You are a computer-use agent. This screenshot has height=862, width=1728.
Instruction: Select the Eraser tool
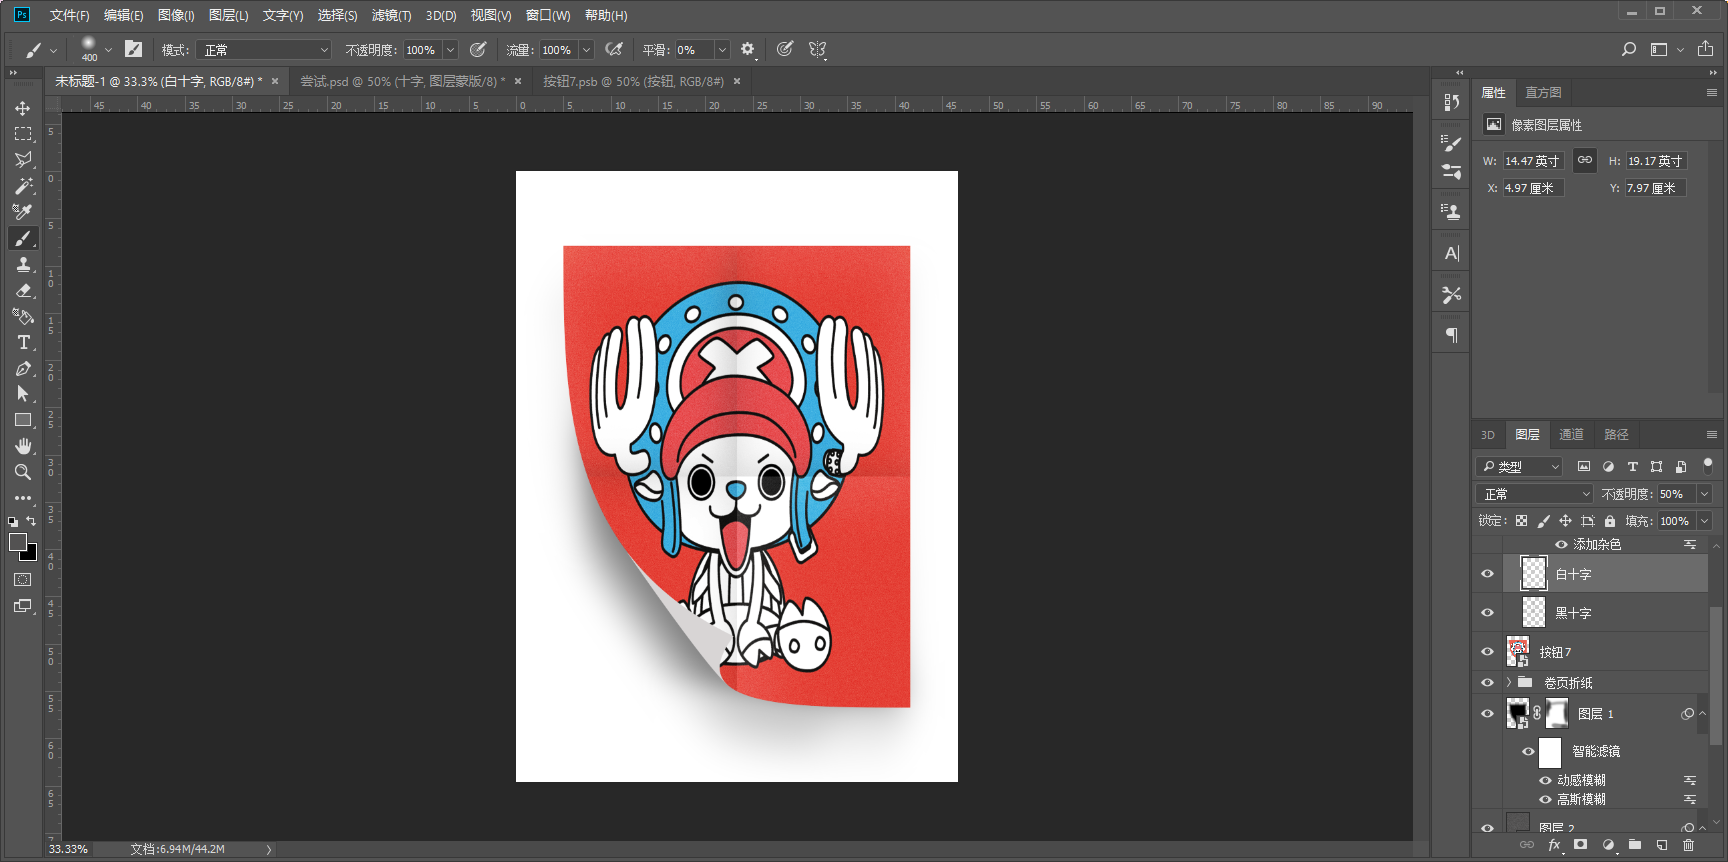click(x=23, y=290)
